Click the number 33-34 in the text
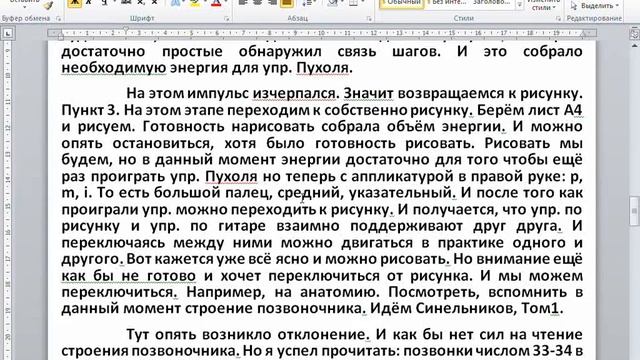Viewport: 640px width, 360px height. tap(551, 351)
